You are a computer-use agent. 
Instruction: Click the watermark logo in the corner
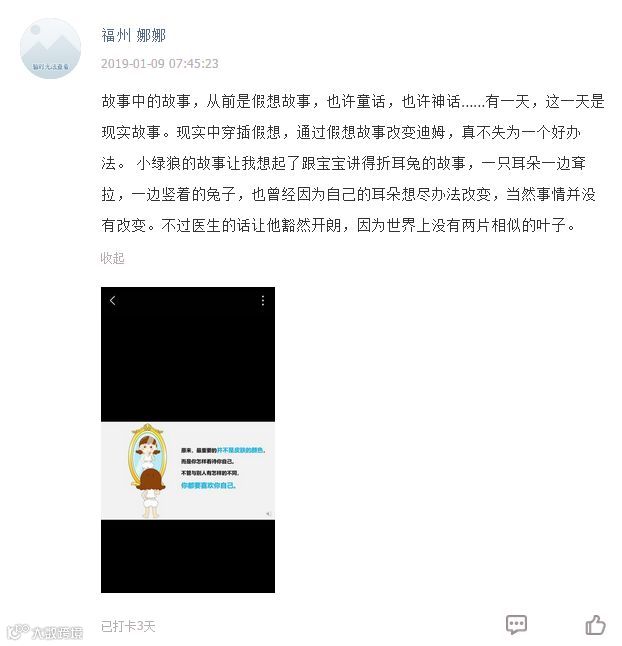pos(17,632)
